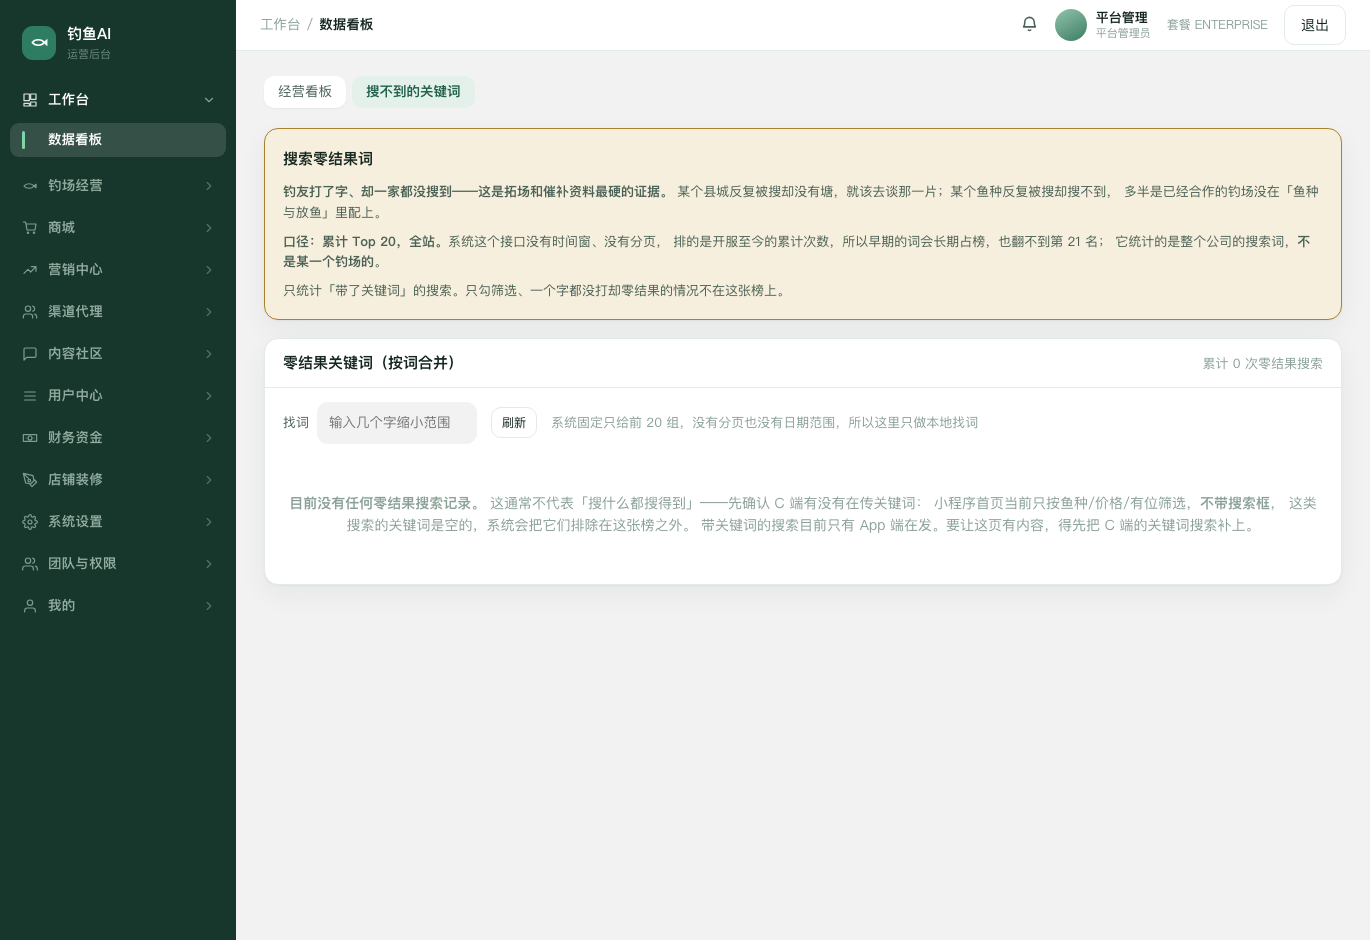Go to 工作台 breadcrumb link
The image size is (1370, 940).
tap(280, 24)
